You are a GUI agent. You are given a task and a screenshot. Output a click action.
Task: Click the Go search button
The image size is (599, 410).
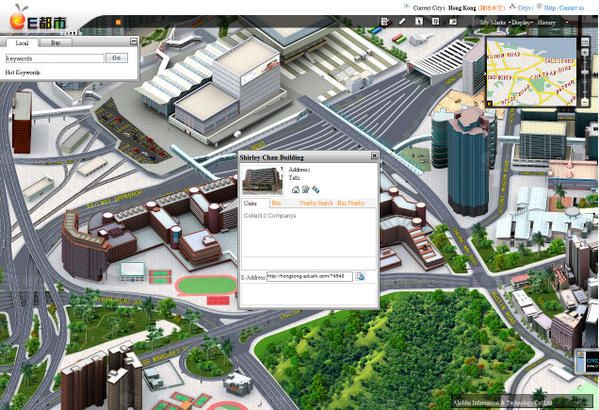(117, 58)
